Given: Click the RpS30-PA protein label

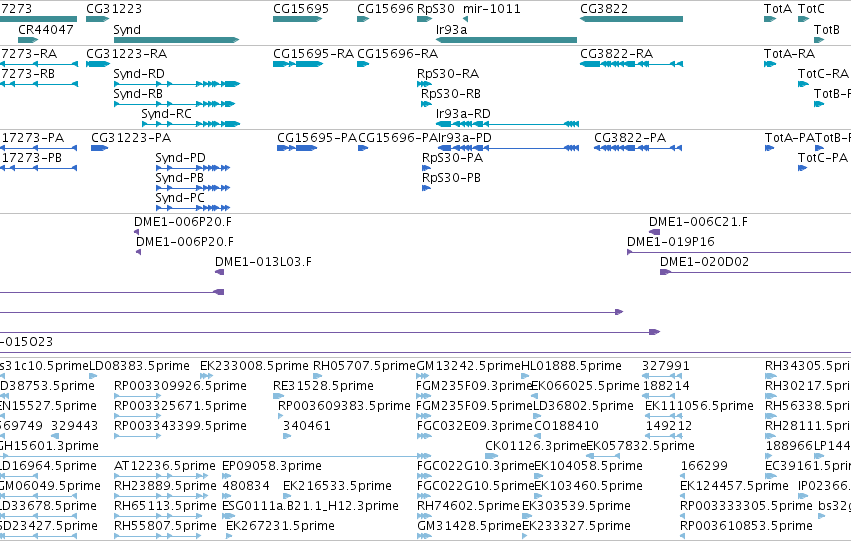Looking at the screenshot, I should [452, 158].
